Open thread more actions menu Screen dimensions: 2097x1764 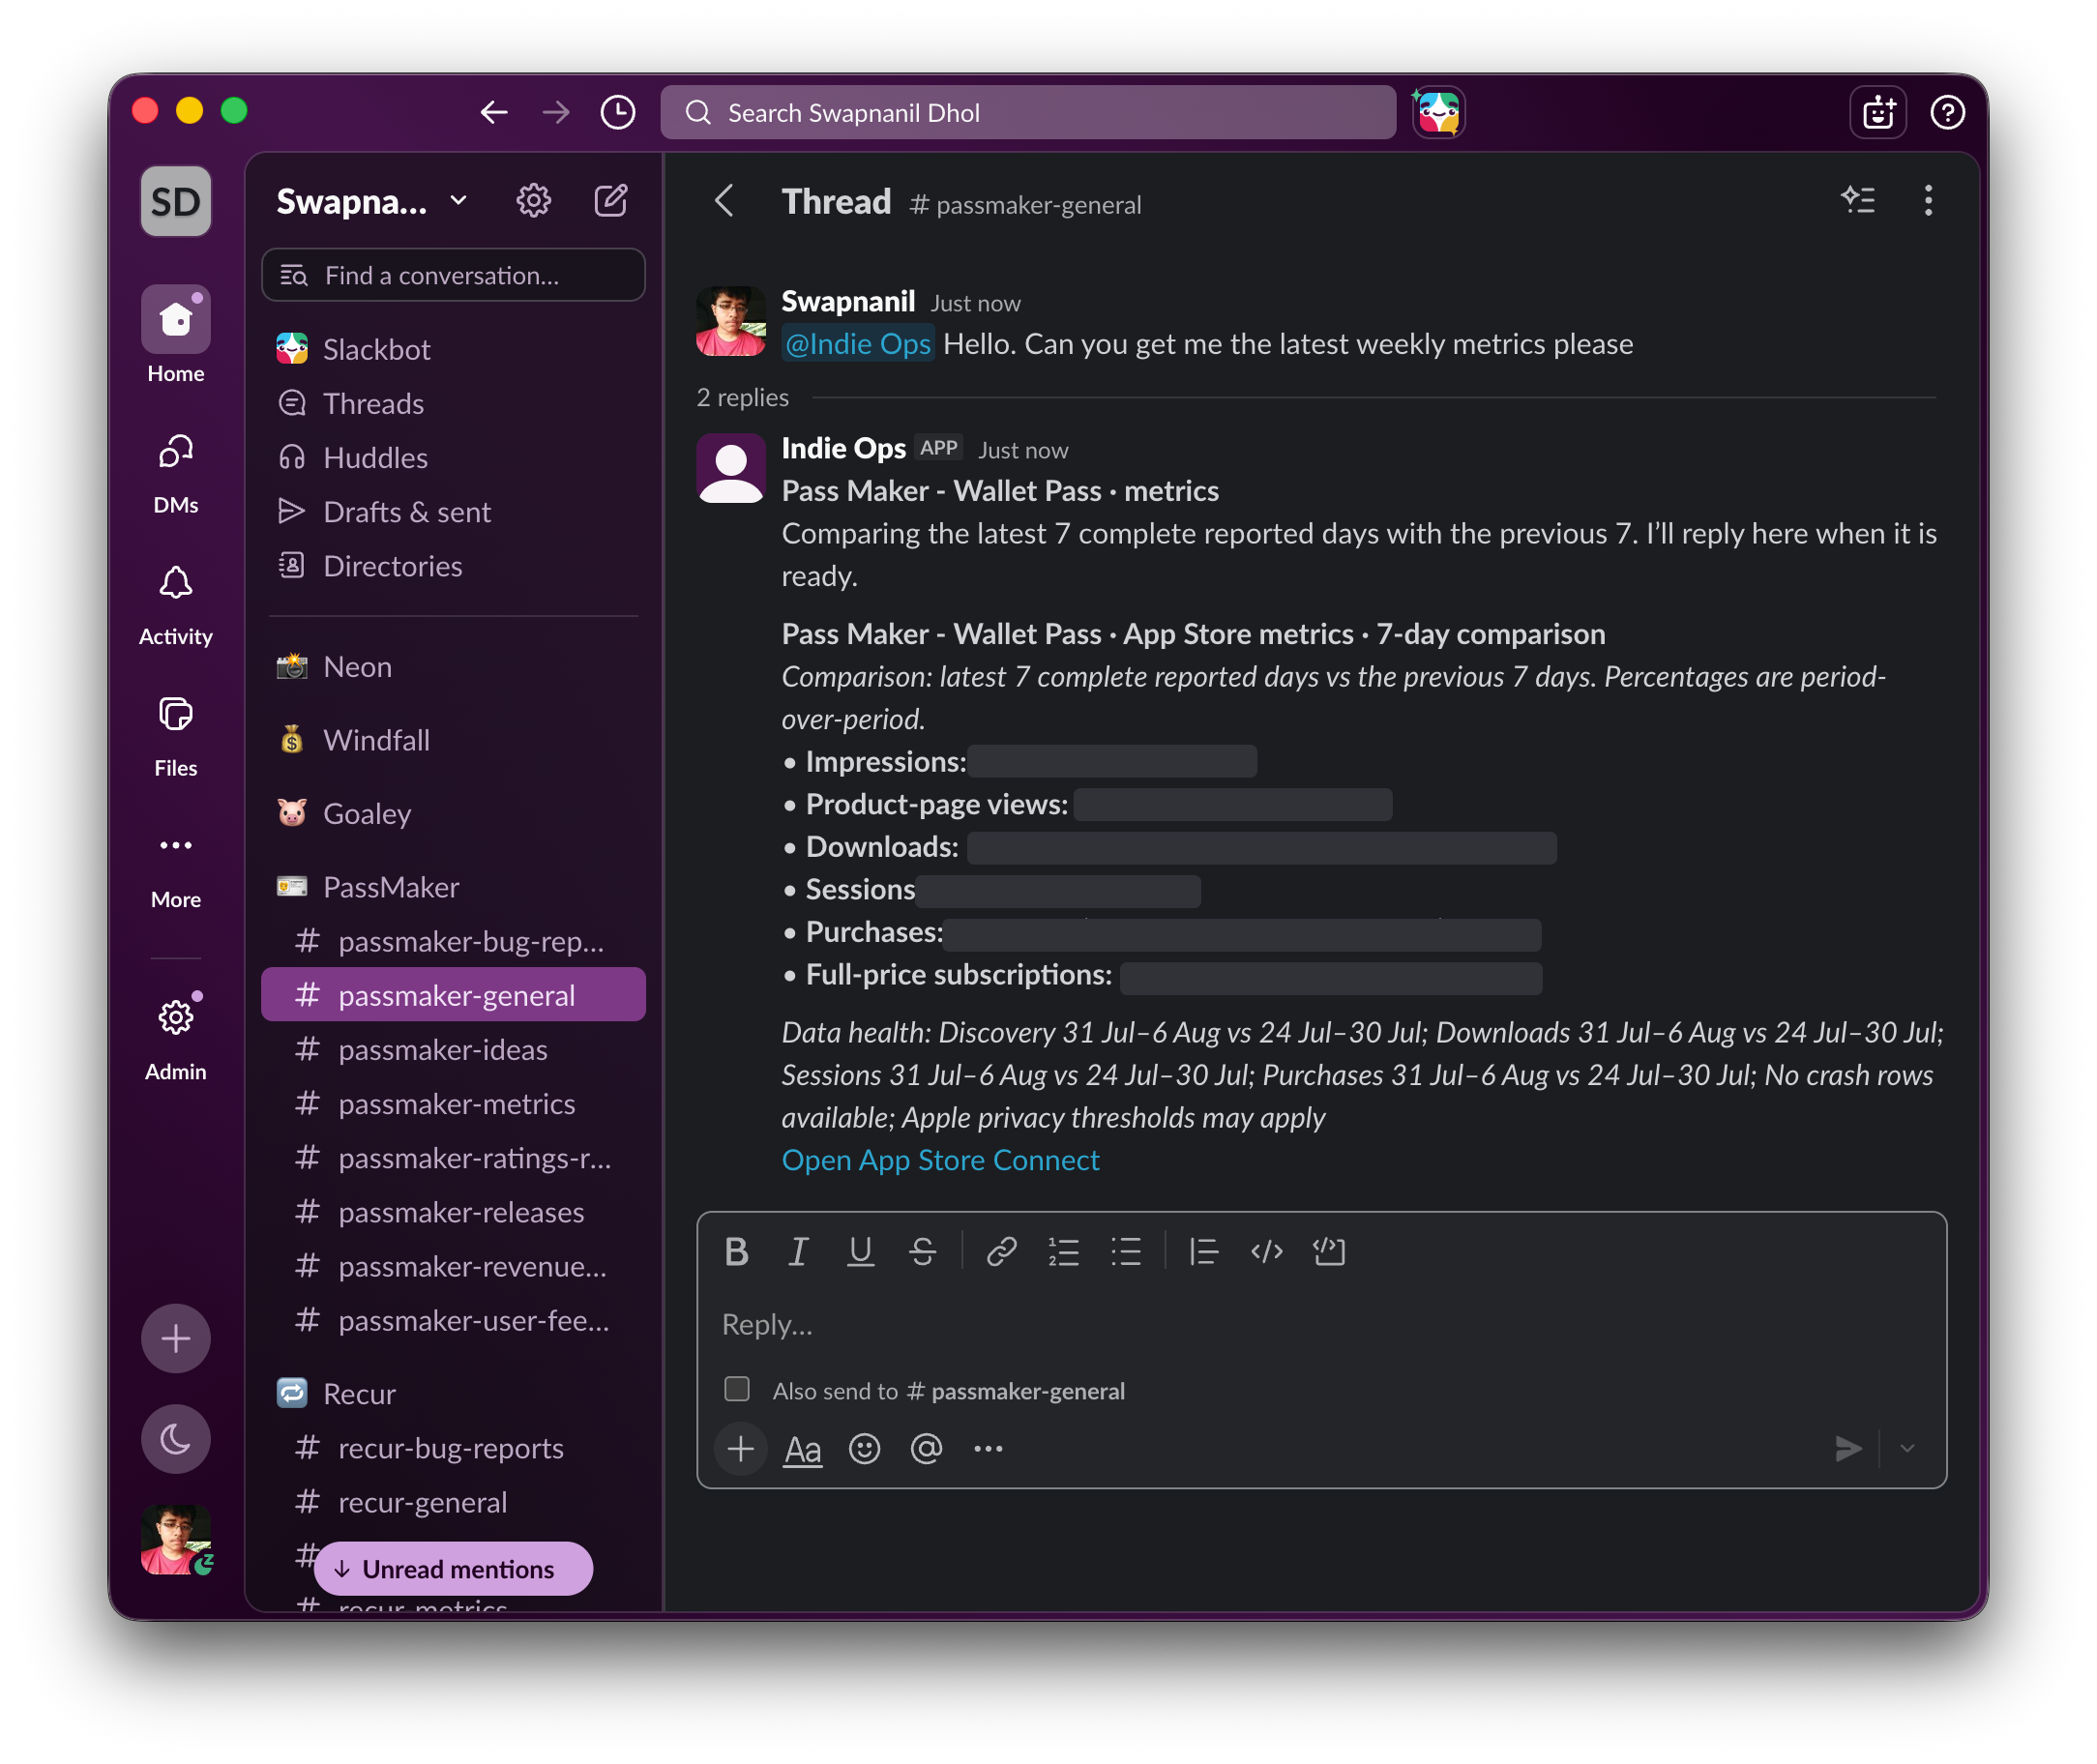coord(1928,201)
